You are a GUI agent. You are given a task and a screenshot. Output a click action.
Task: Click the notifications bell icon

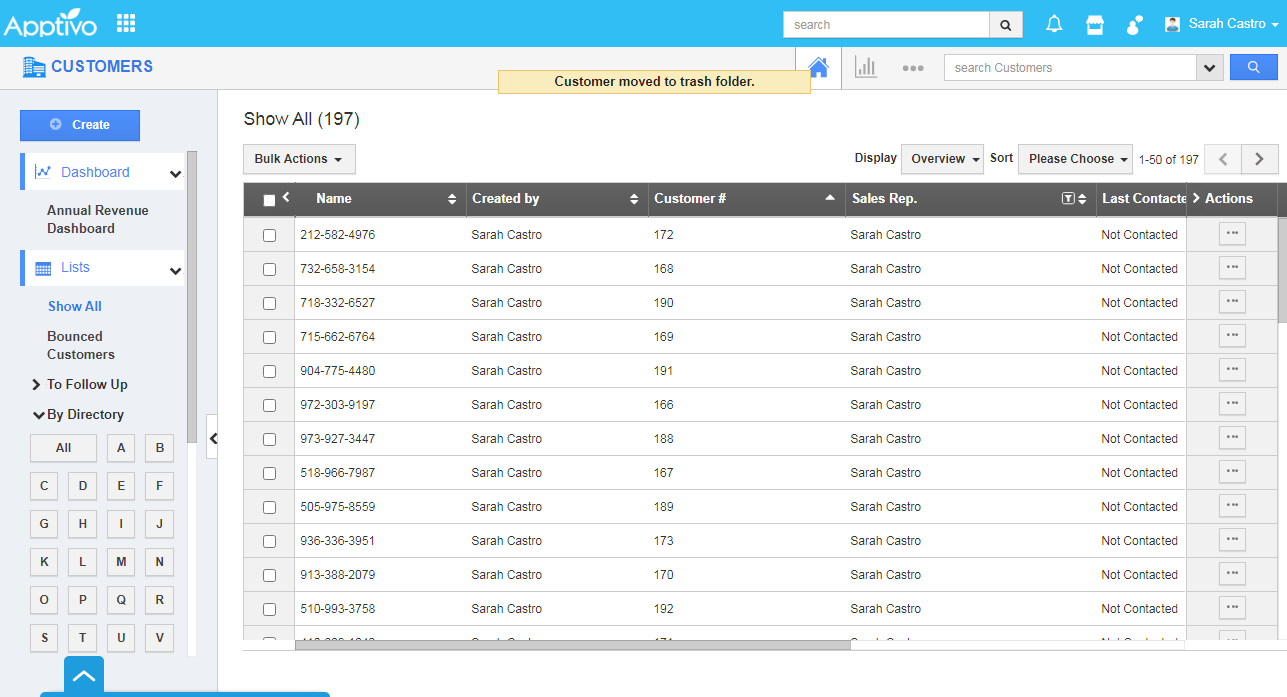[x=1054, y=24]
